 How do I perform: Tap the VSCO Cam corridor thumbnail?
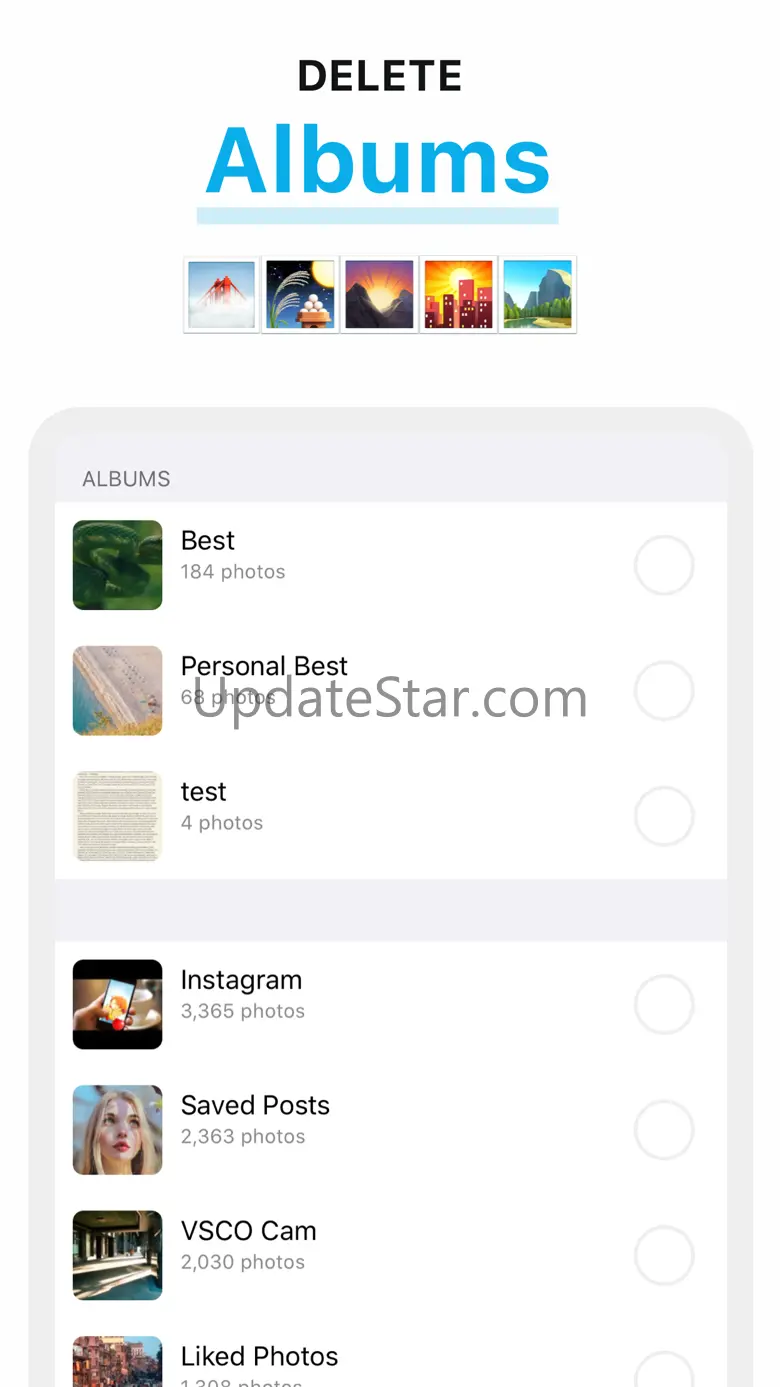118,1255
